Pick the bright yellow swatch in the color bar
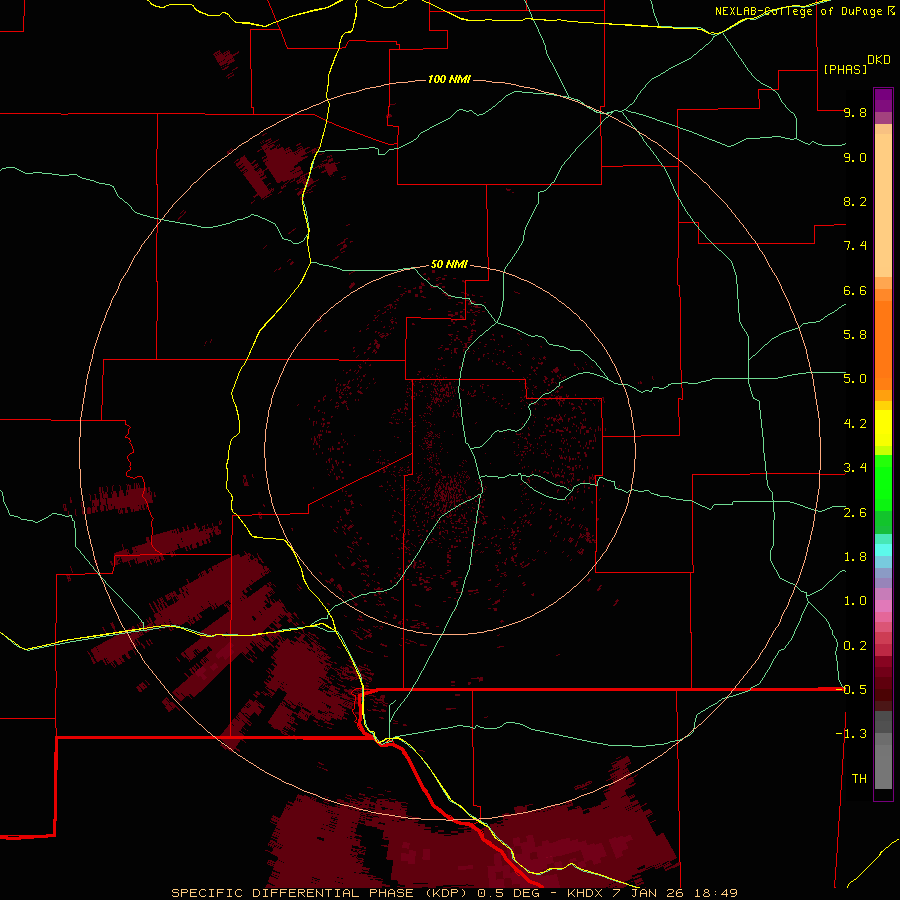This screenshot has height=900, width=900. pyautogui.click(x=883, y=428)
